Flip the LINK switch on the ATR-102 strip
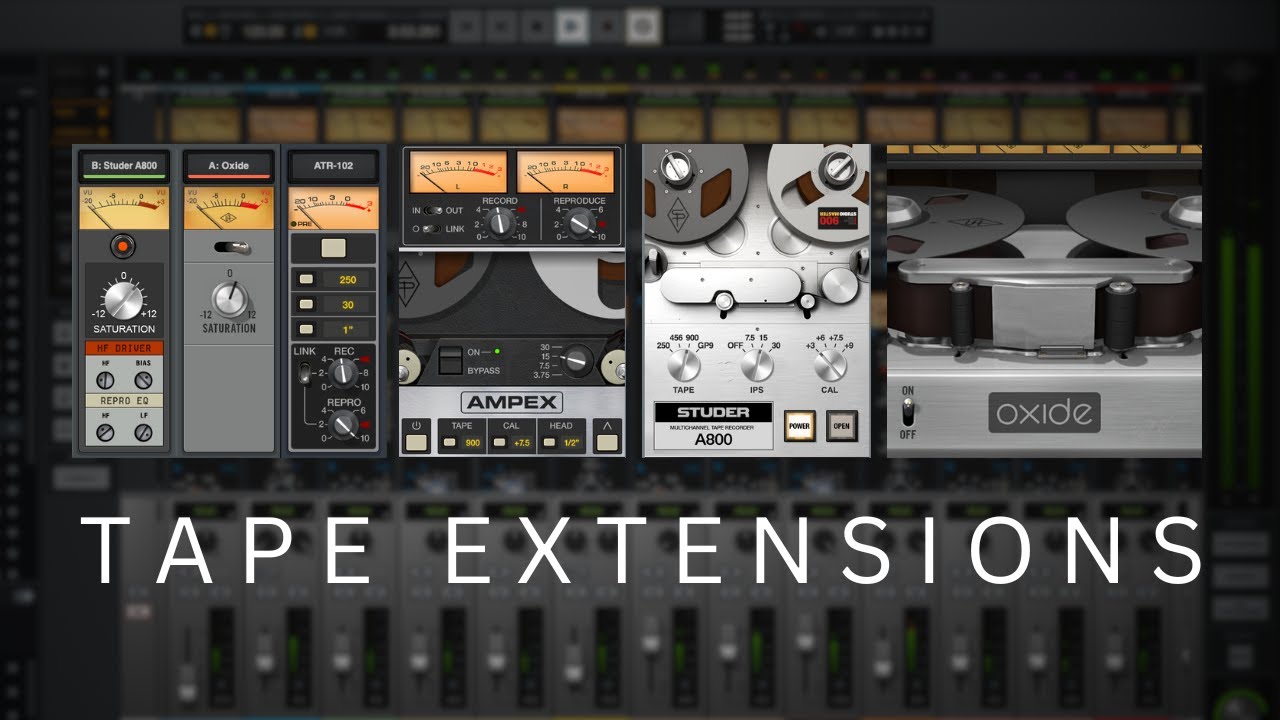 [x=306, y=373]
